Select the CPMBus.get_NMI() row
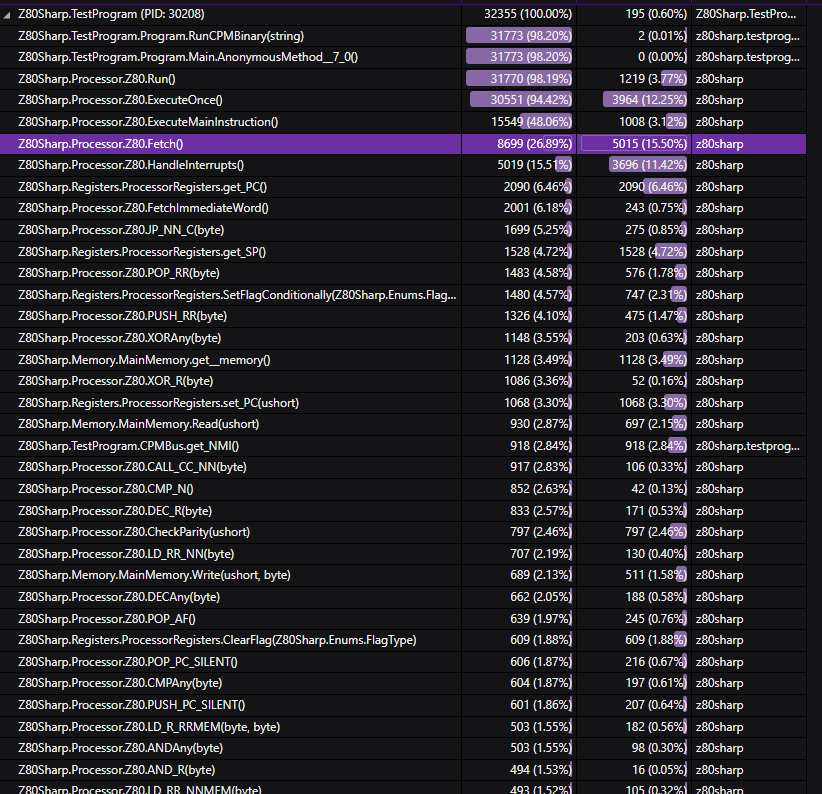The image size is (822, 794). [403, 446]
